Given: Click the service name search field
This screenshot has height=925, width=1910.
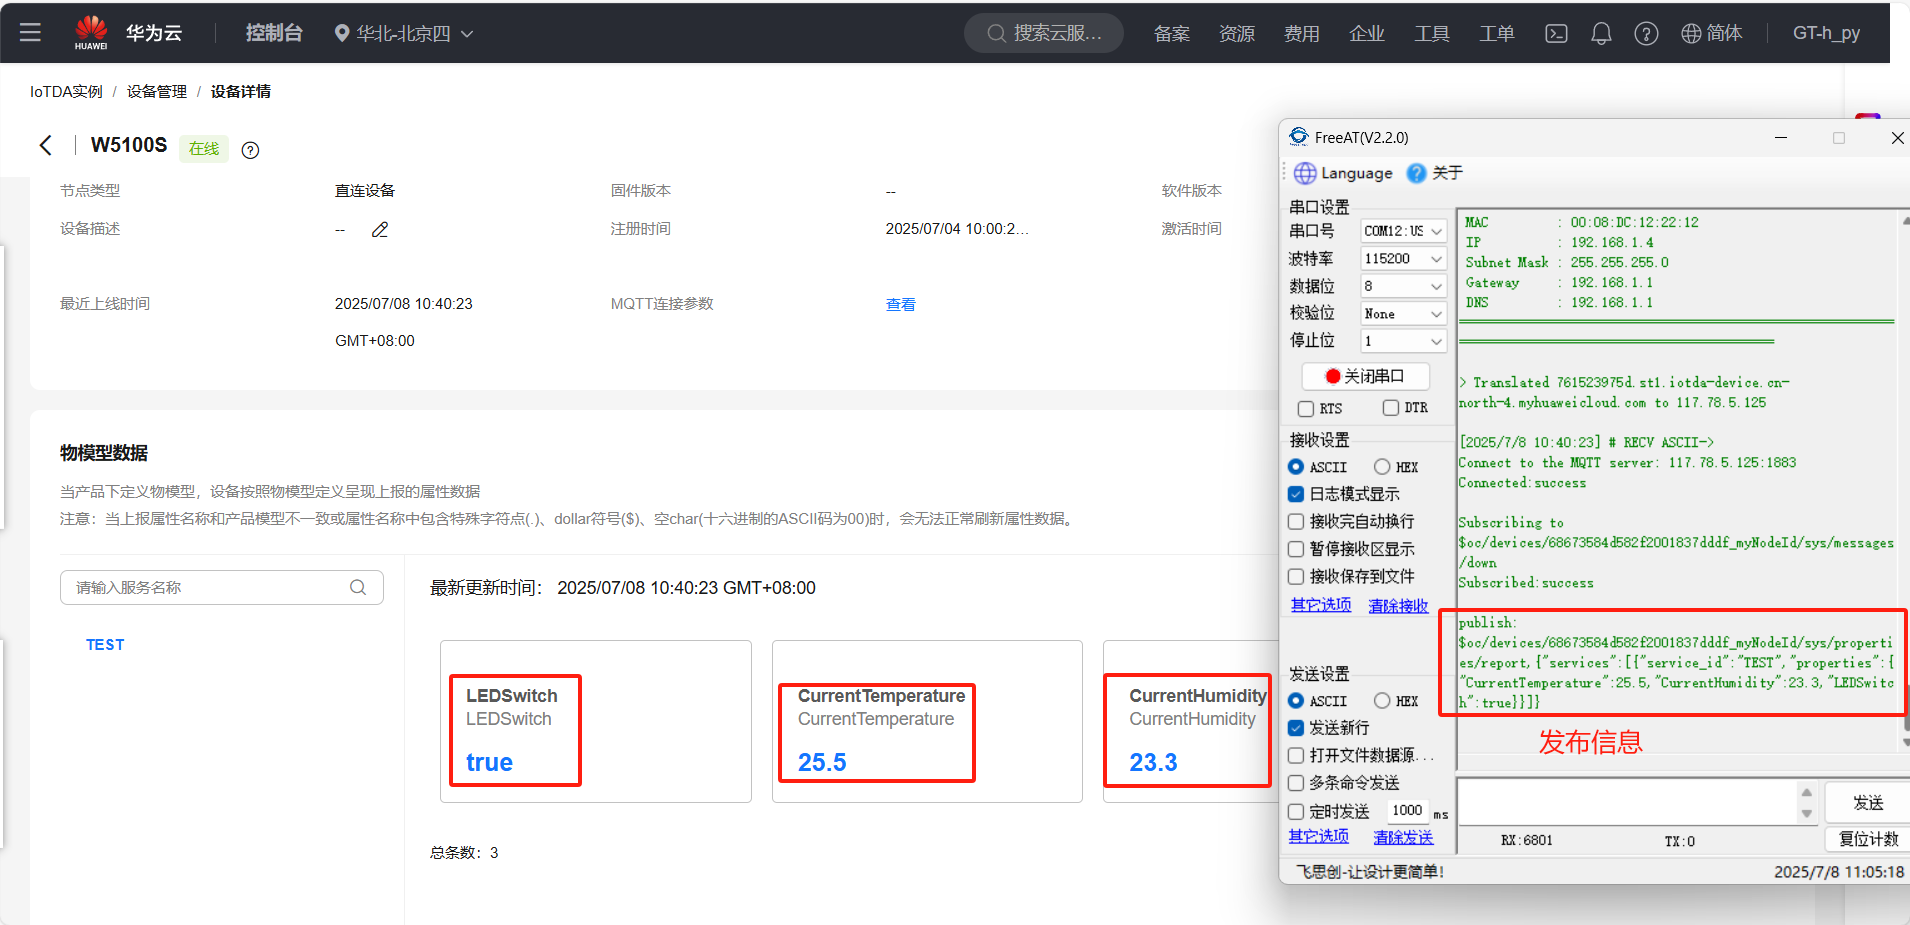Looking at the screenshot, I should (x=210, y=588).
